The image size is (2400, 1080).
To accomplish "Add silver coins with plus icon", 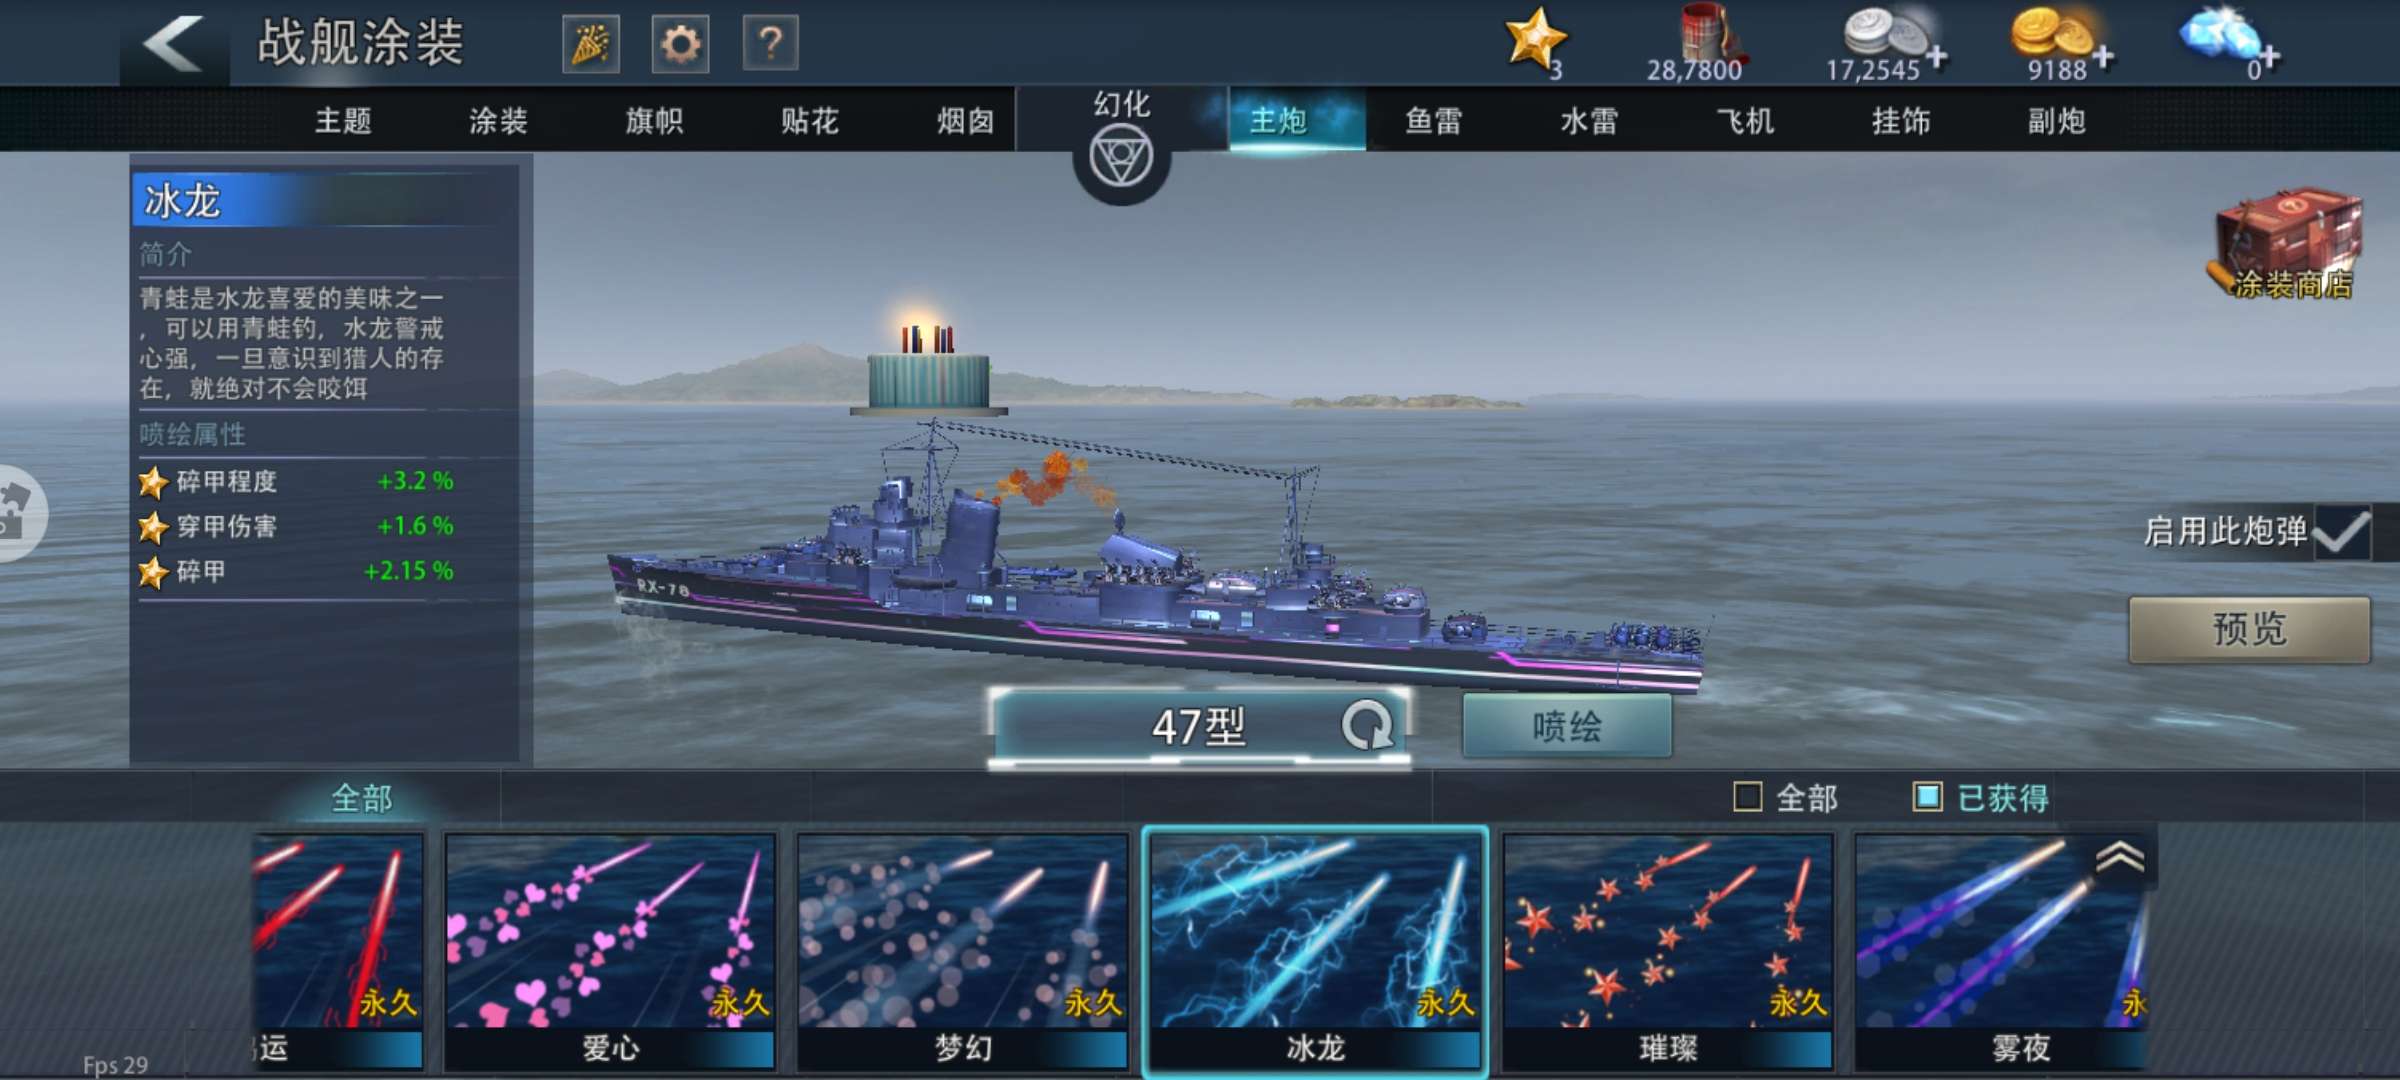I will coord(1936,58).
